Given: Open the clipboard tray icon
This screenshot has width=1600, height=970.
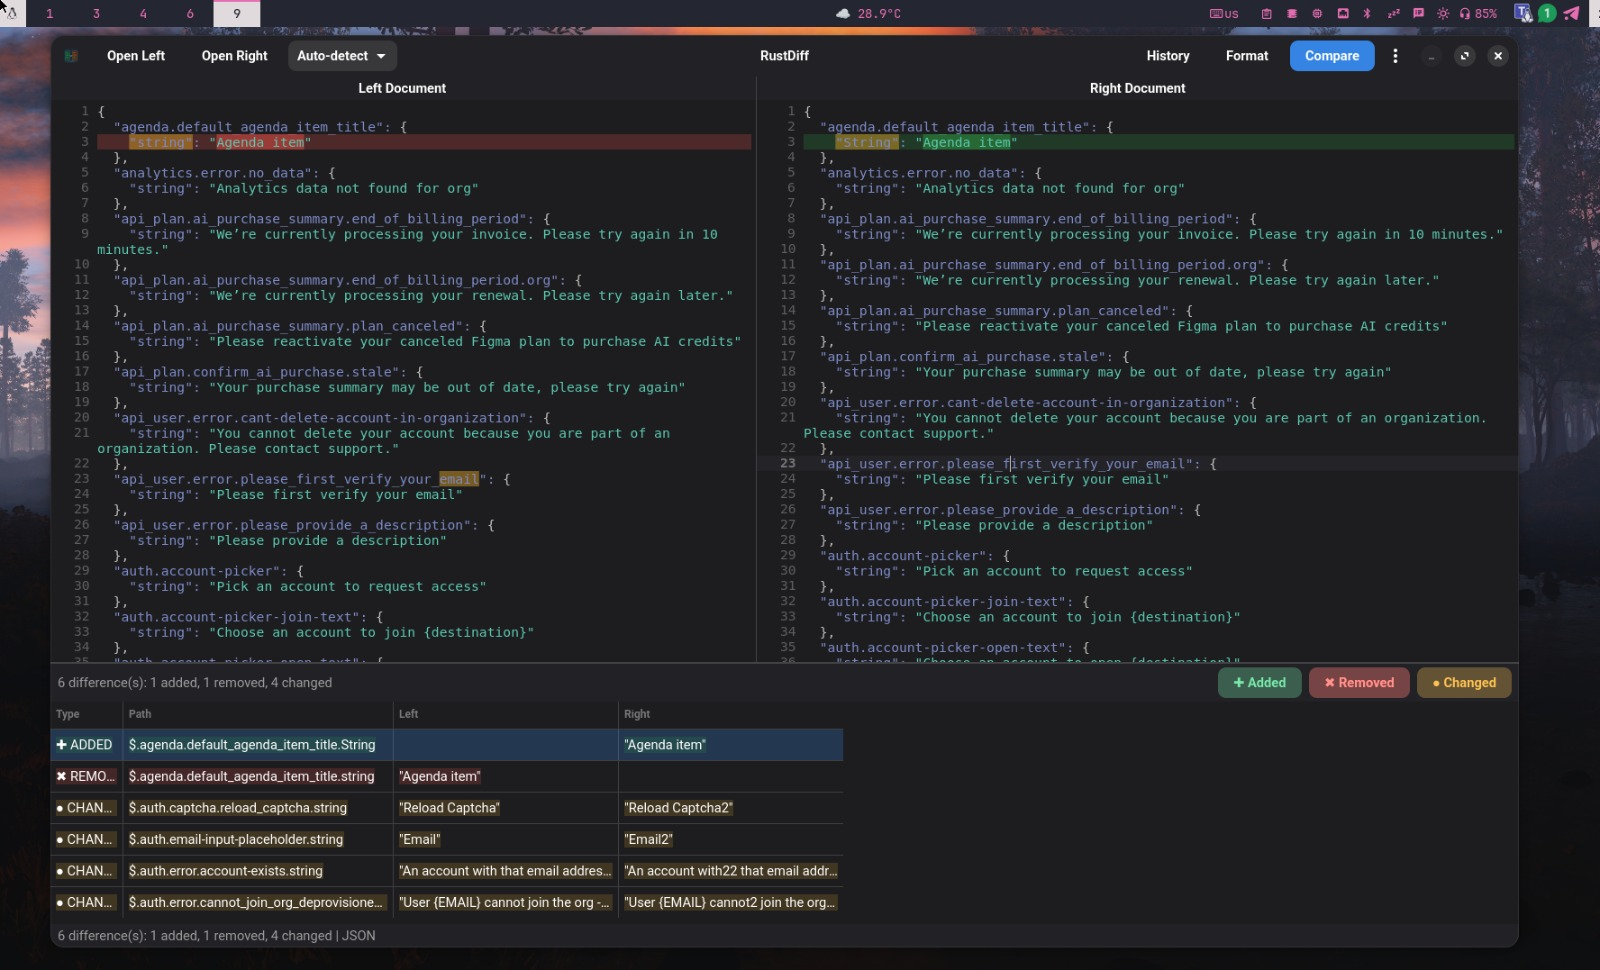Looking at the screenshot, I should click(1266, 13).
